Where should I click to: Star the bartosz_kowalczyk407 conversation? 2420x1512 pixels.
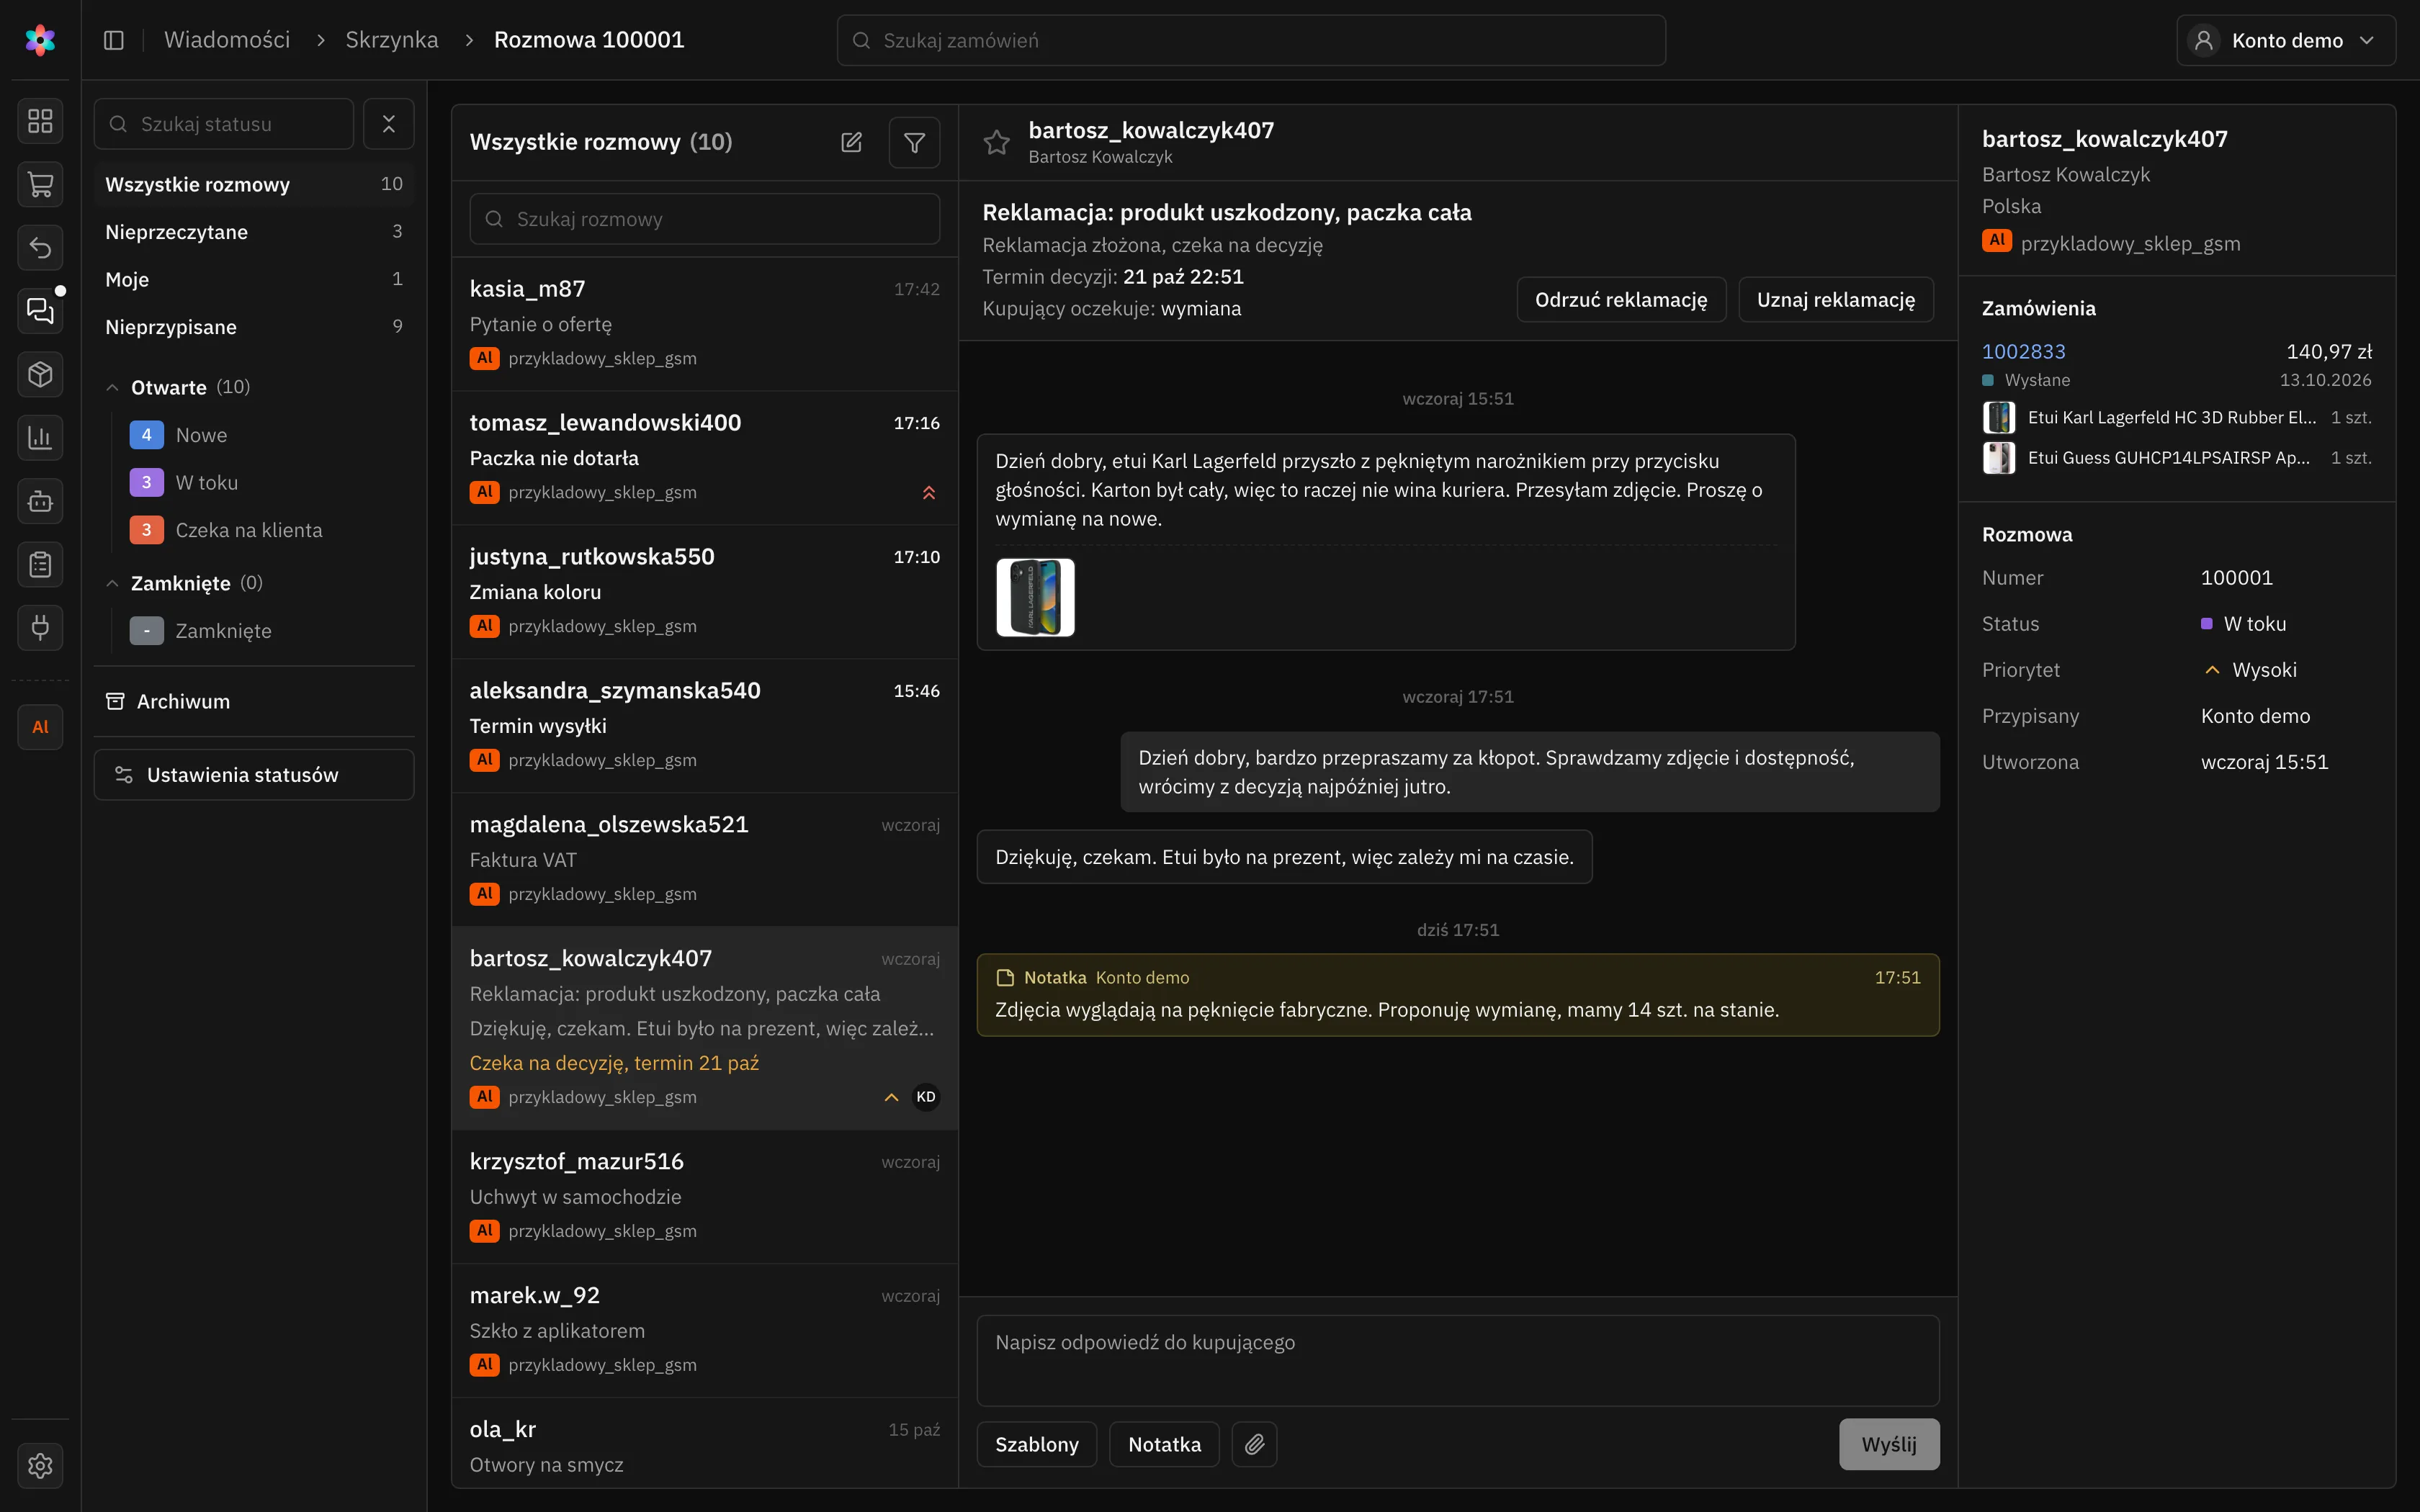[996, 142]
